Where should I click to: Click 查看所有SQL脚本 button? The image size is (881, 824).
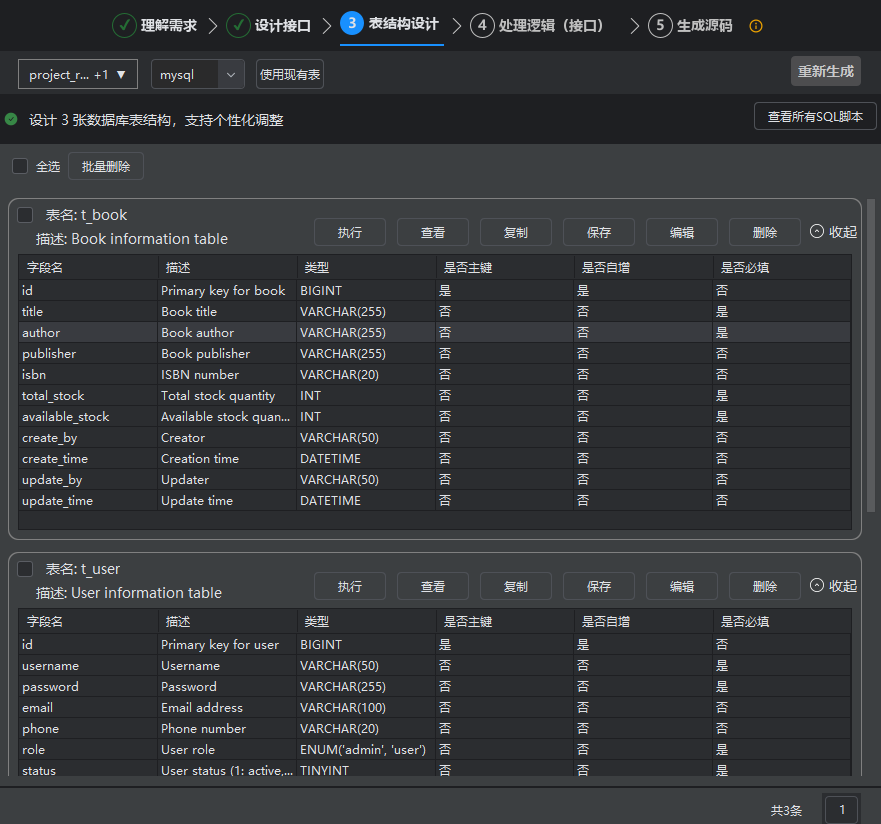click(815, 116)
